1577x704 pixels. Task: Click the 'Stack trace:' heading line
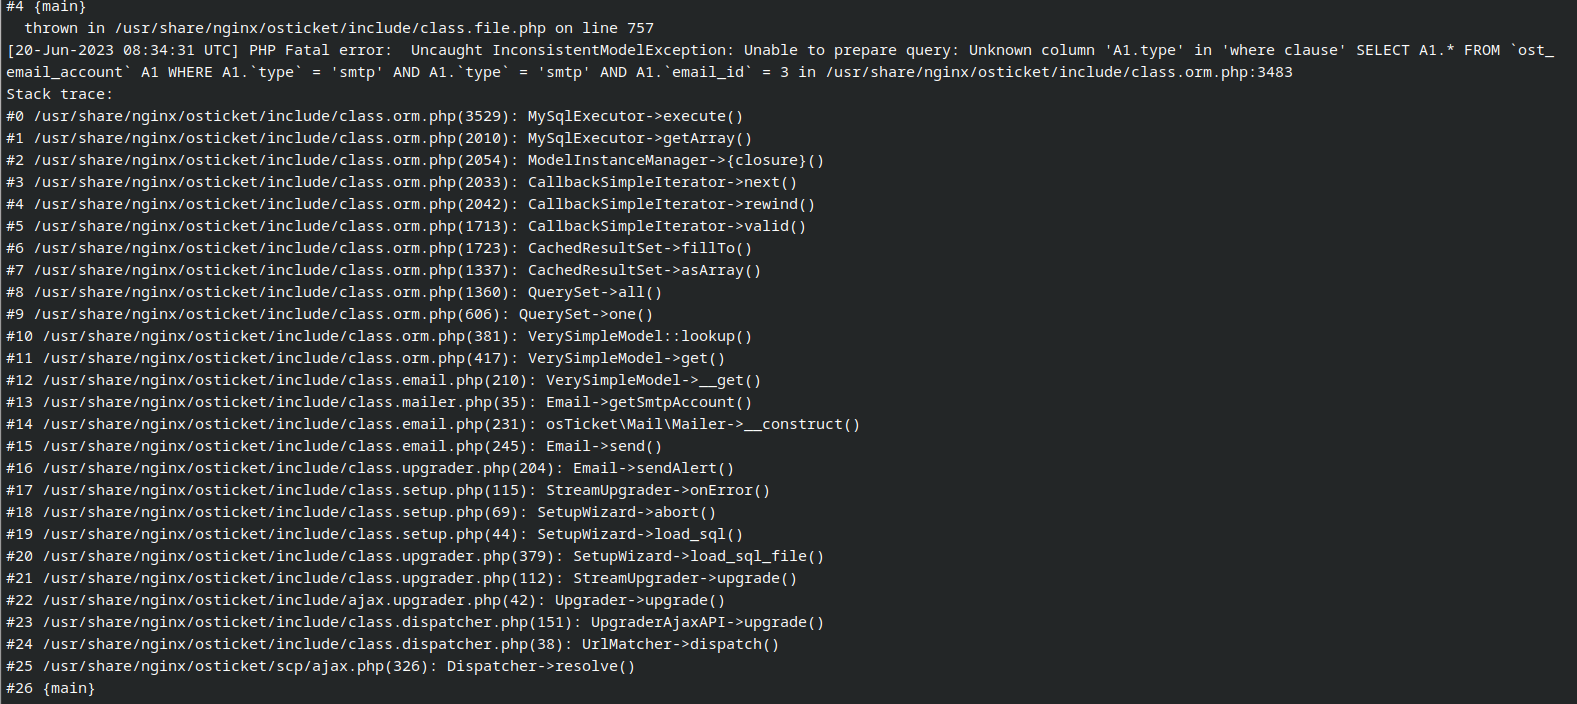pyautogui.click(x=60, y=94)
